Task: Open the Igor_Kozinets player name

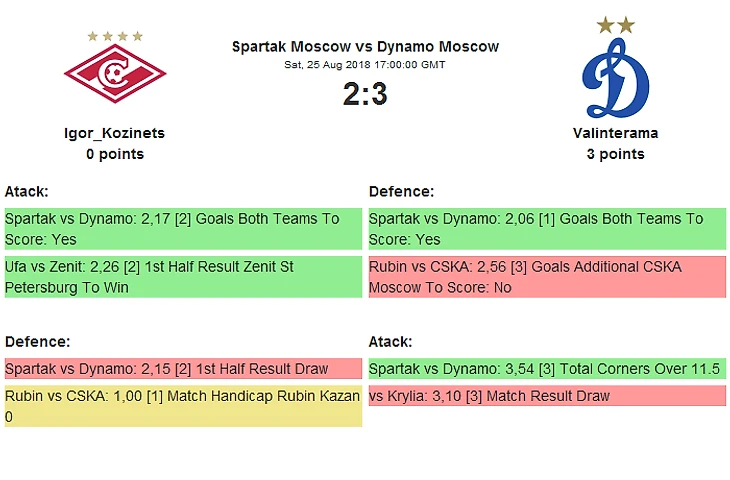Action: (115, 133)
